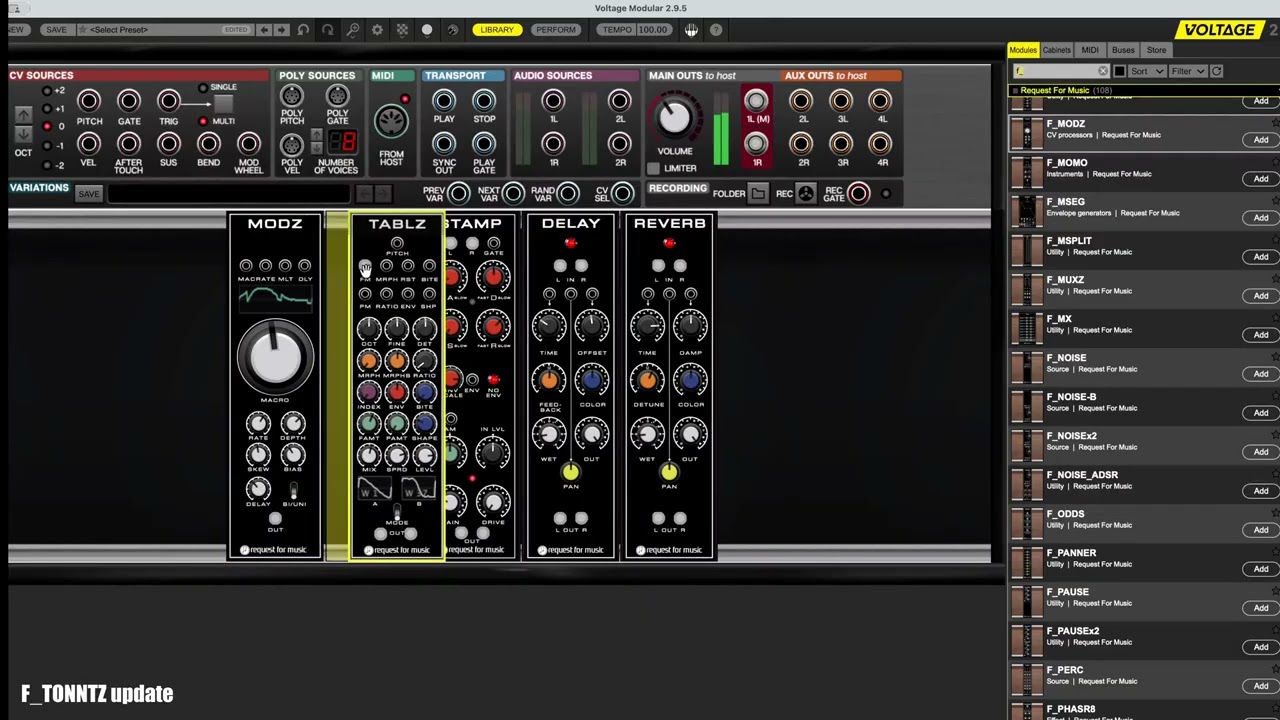Select the SINGLE trigger mode
Screen dimensions: 1280x720
pyautogui.click(x=203, y=88)
